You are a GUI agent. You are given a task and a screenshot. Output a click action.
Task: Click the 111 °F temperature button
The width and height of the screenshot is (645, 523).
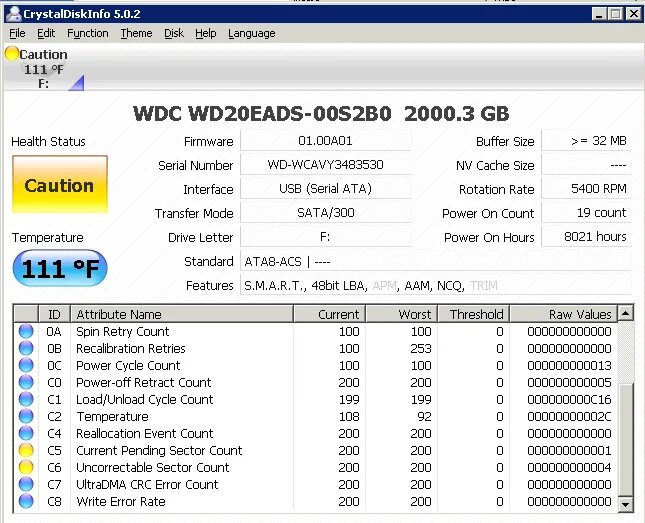[x=60, y=268]
